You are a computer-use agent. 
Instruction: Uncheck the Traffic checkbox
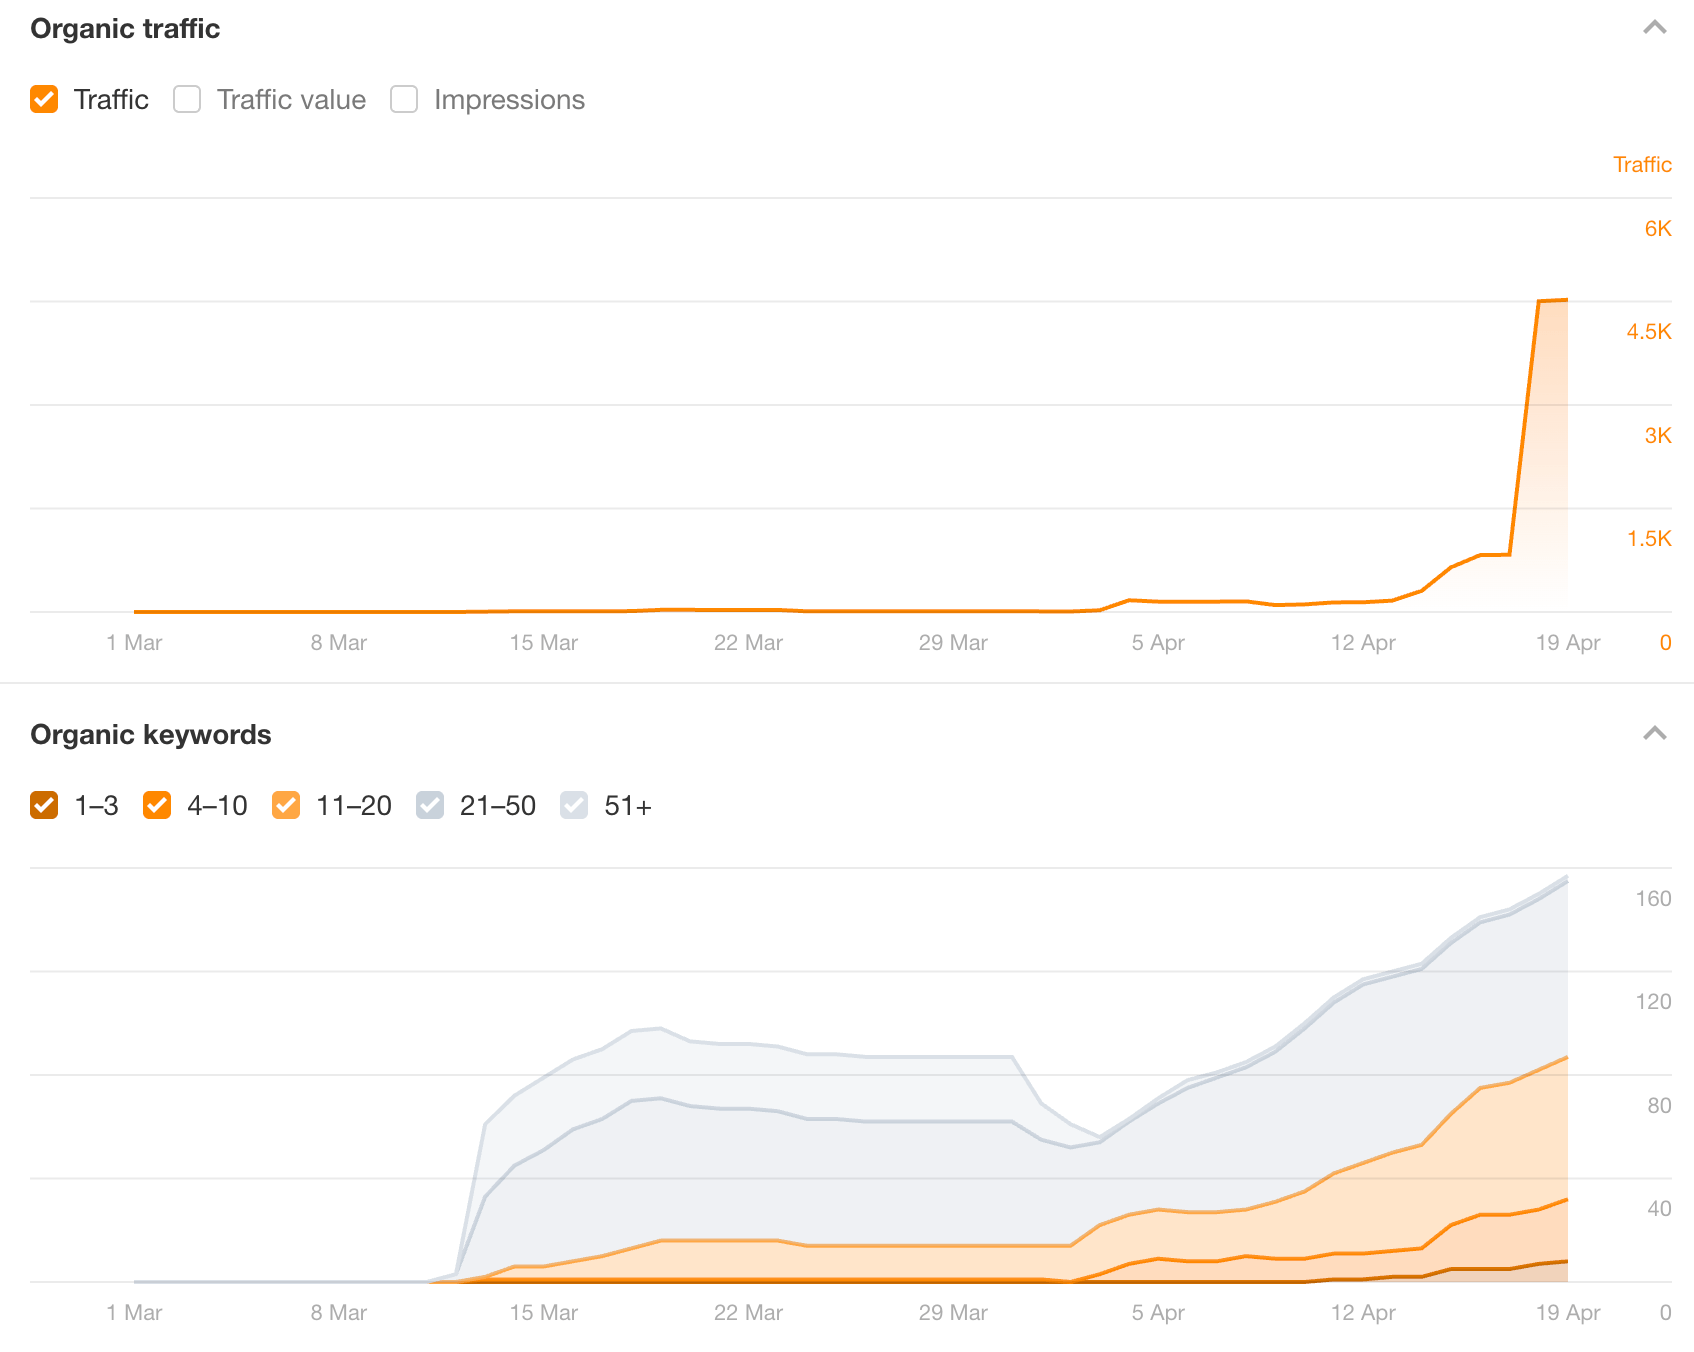(x=44, y=99)
